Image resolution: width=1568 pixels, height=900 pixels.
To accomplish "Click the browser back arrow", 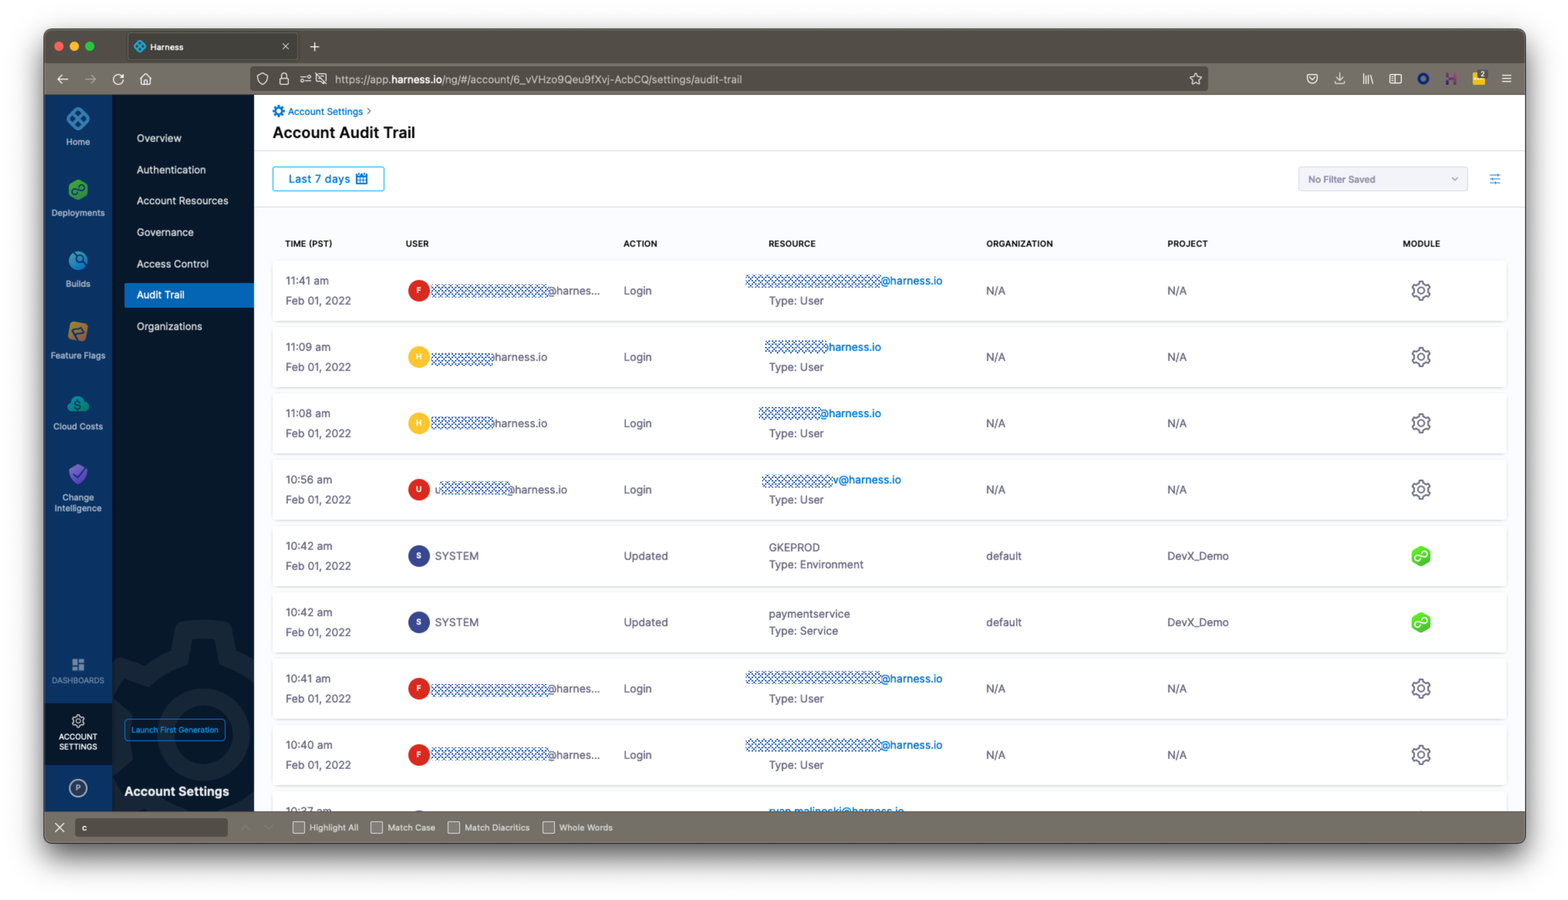I will [x=63, y=79].
